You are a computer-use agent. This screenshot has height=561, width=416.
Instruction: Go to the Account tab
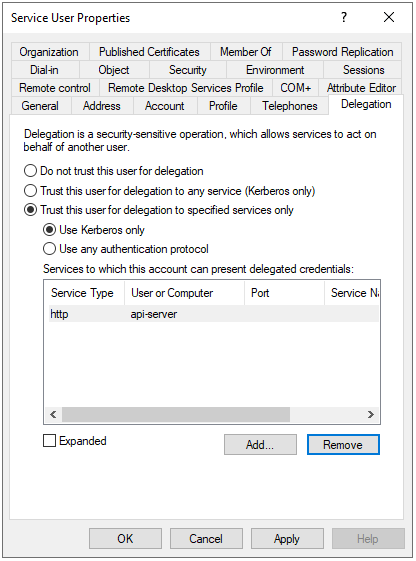pyautogui.click(x=165, y=106)
